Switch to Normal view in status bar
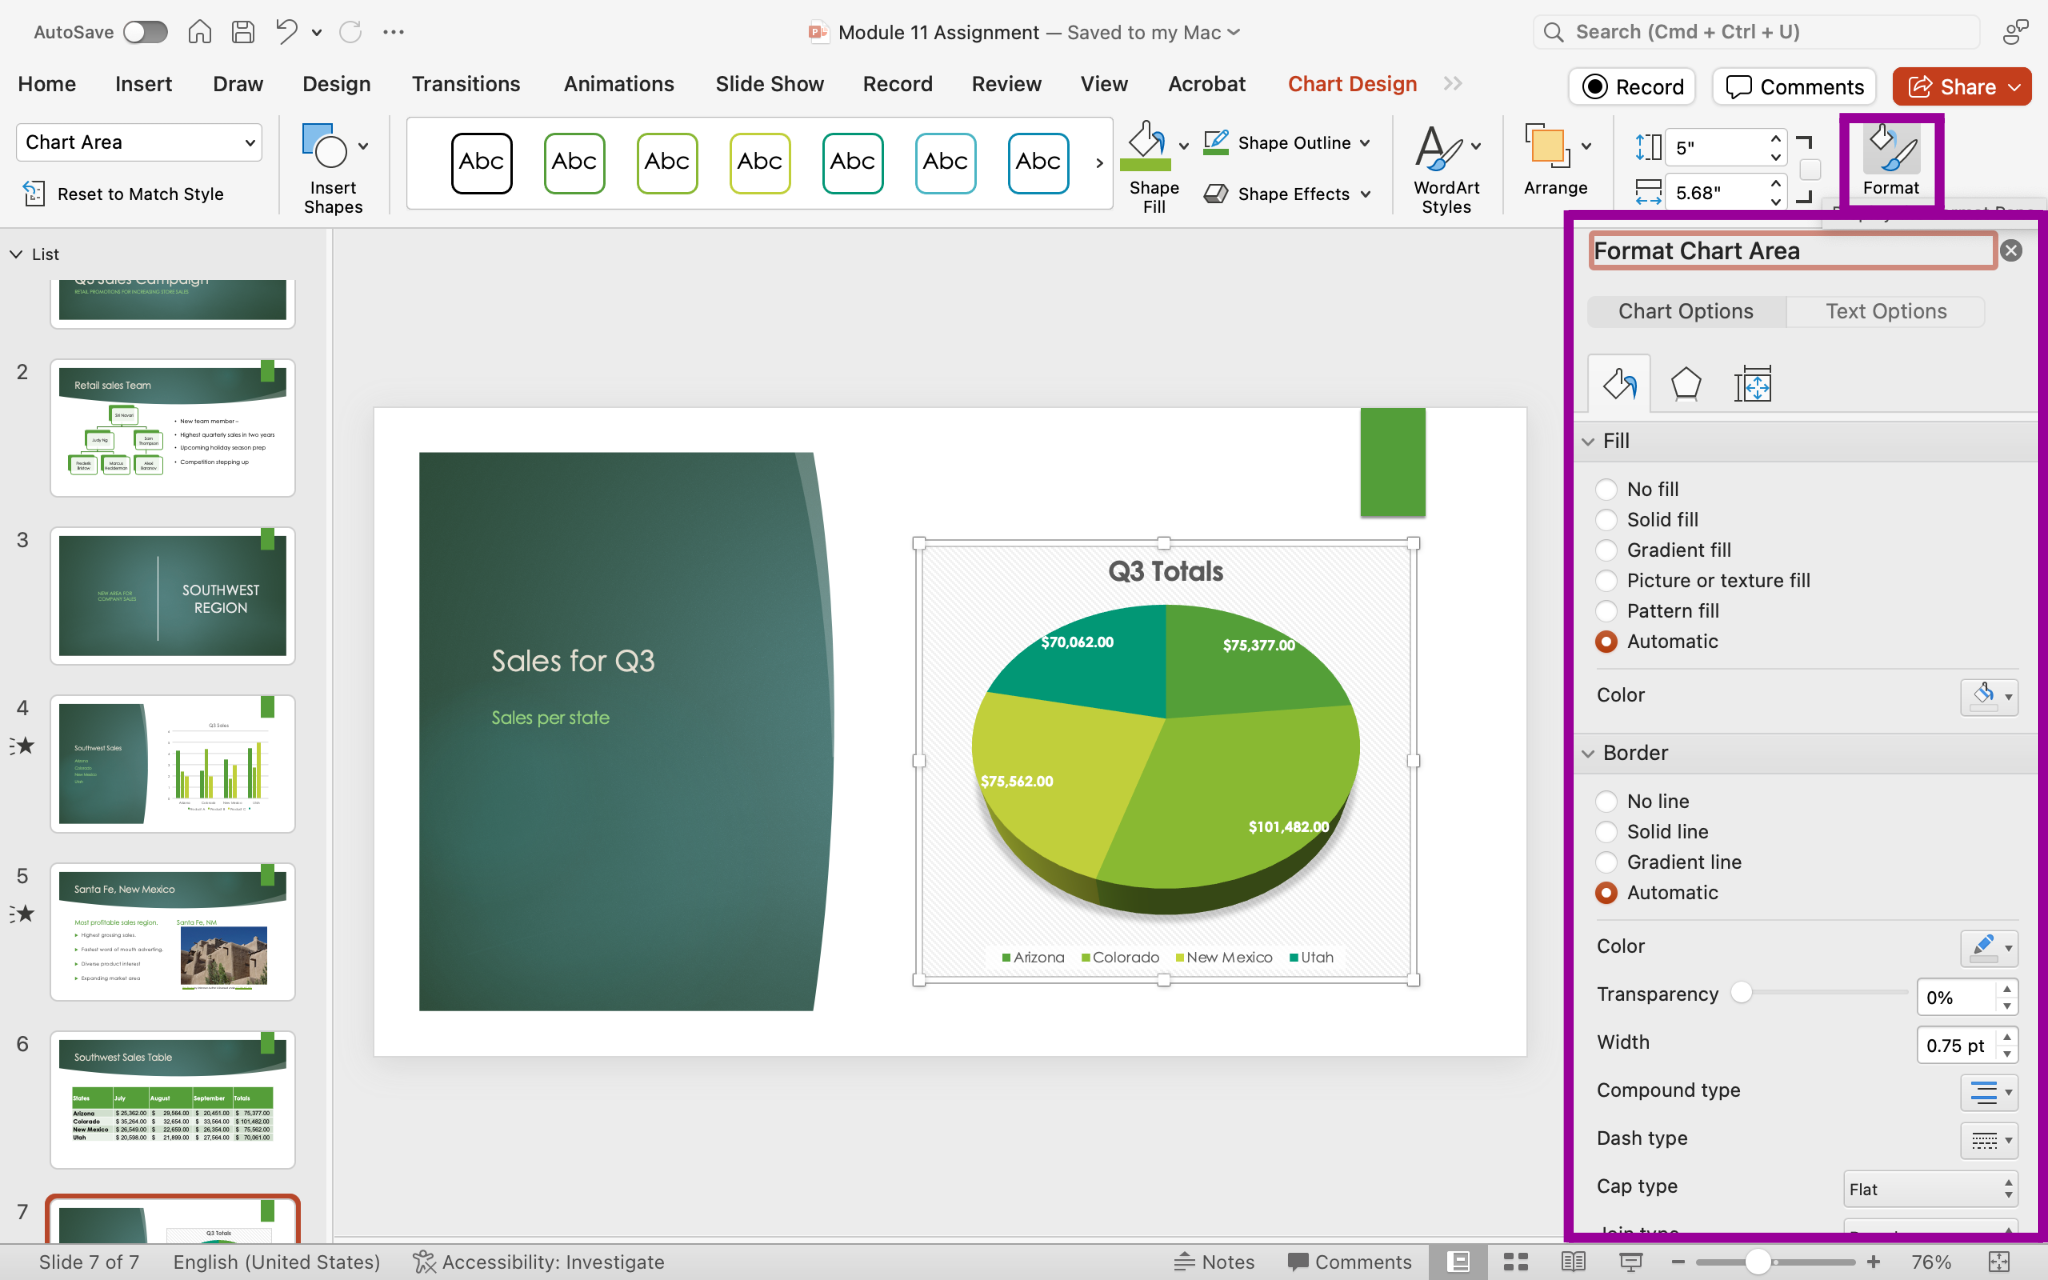The height and width of the screenshot is (1280, 2048). [x=1459, y=1262]
